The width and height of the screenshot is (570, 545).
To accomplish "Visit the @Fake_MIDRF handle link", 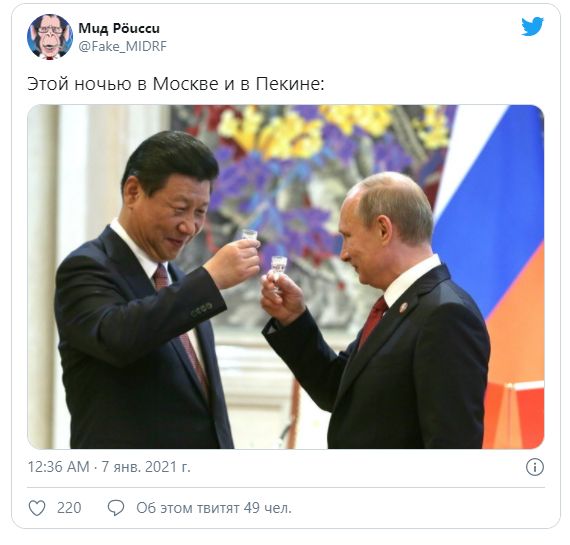I will coord(123,46).
